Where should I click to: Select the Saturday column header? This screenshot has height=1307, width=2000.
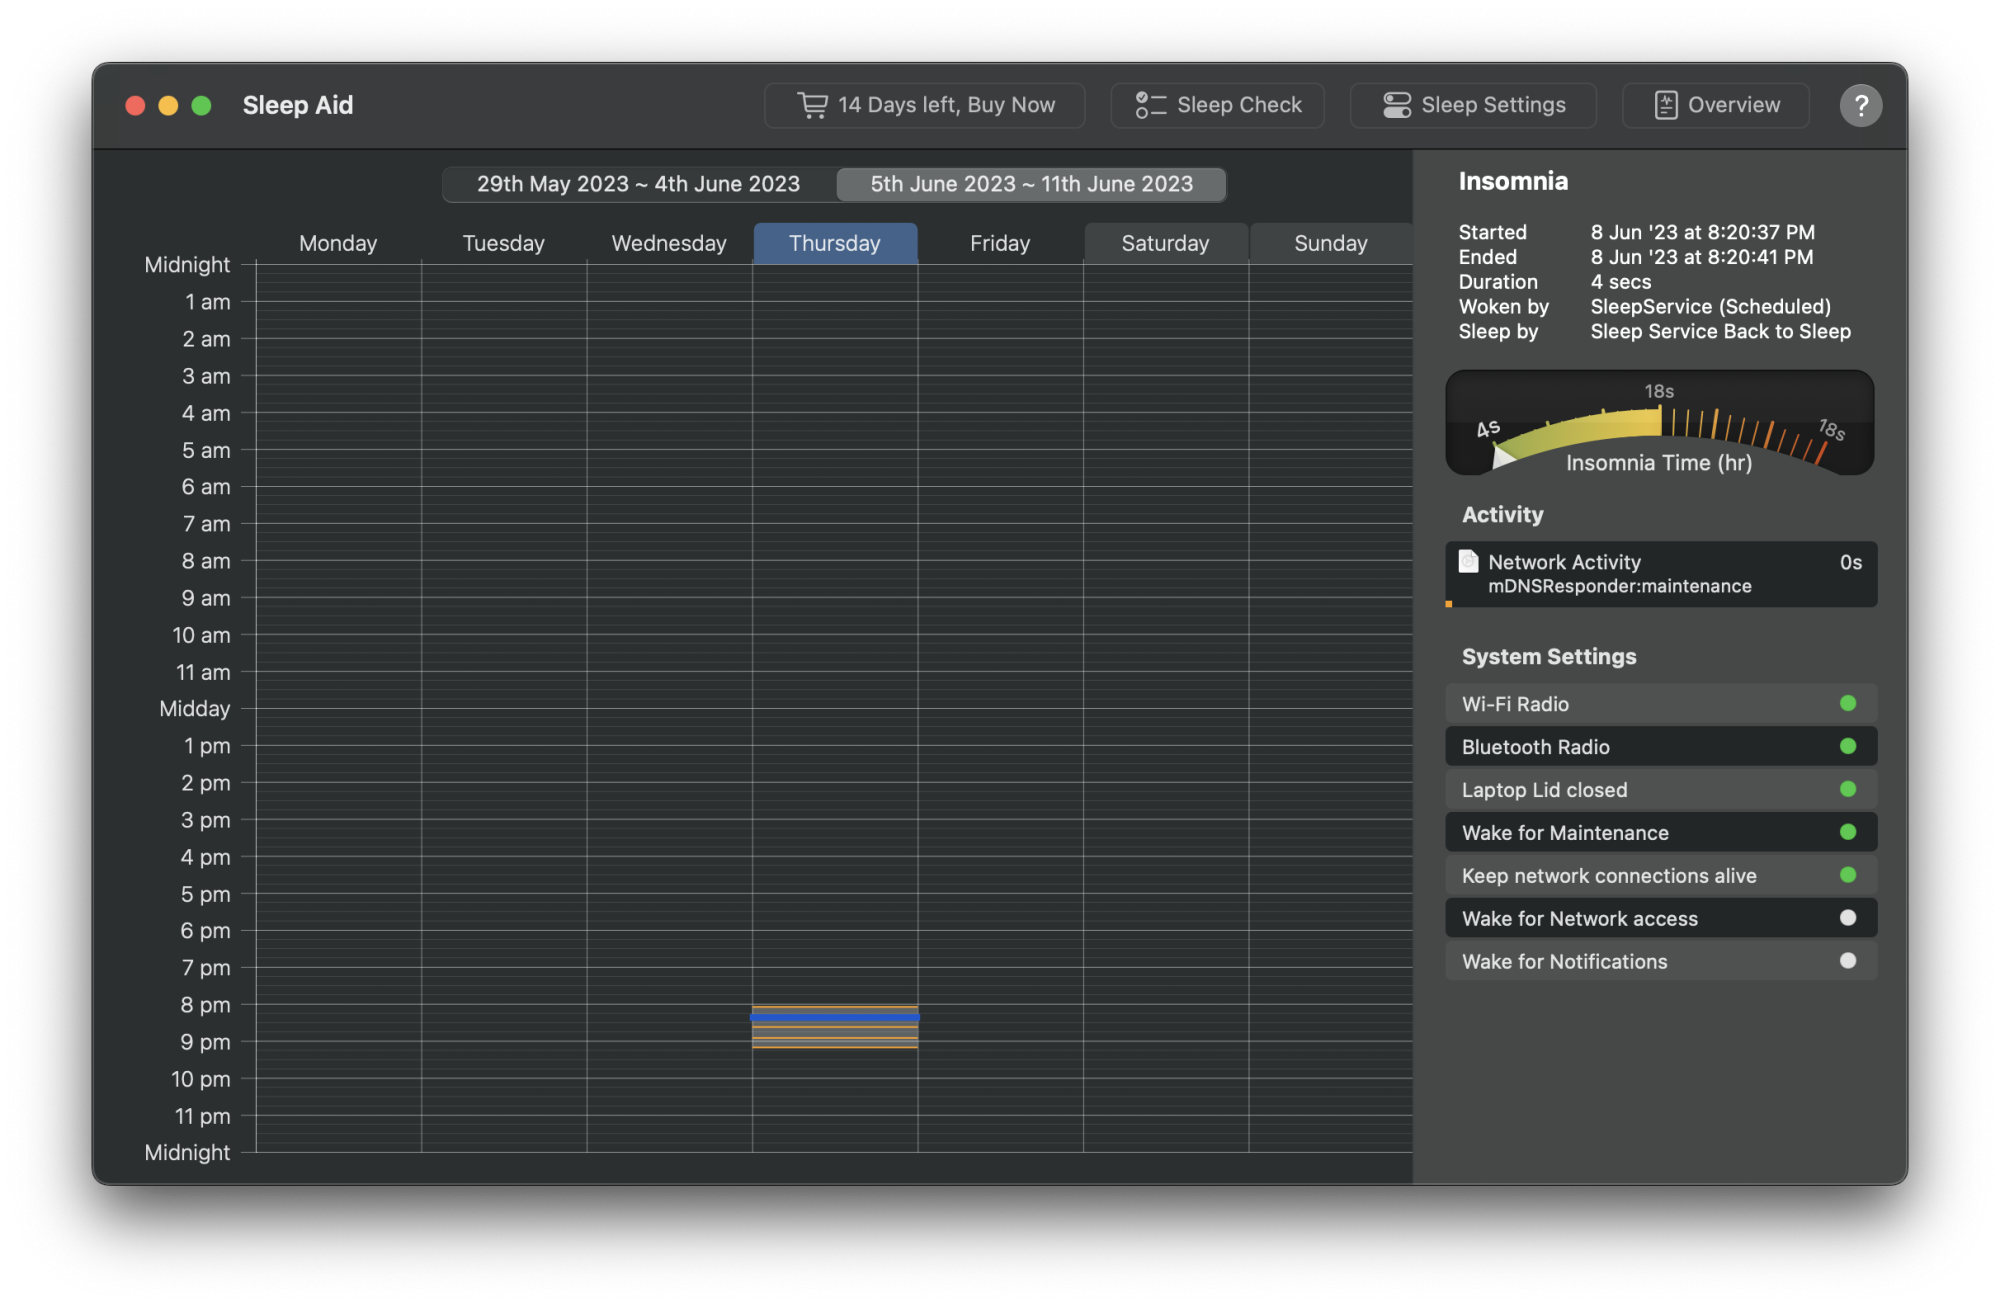[1165, 243]
